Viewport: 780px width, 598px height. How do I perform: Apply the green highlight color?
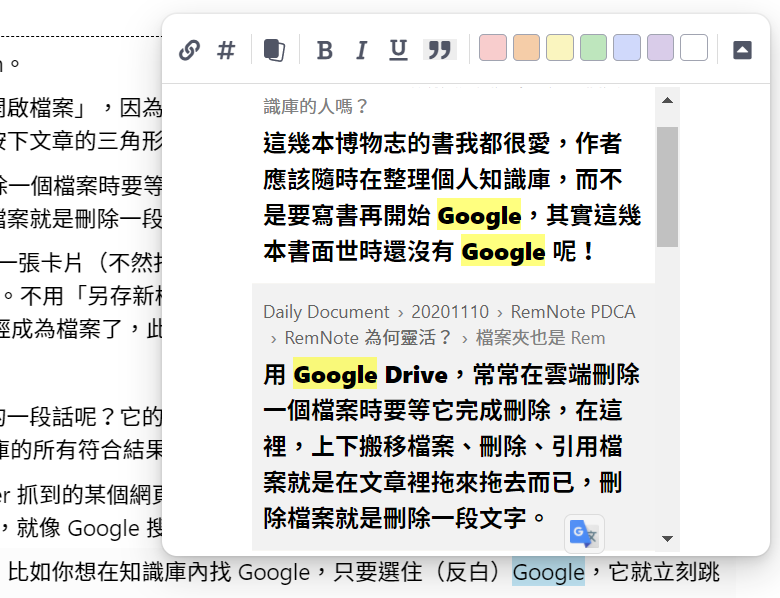(593, 48)
